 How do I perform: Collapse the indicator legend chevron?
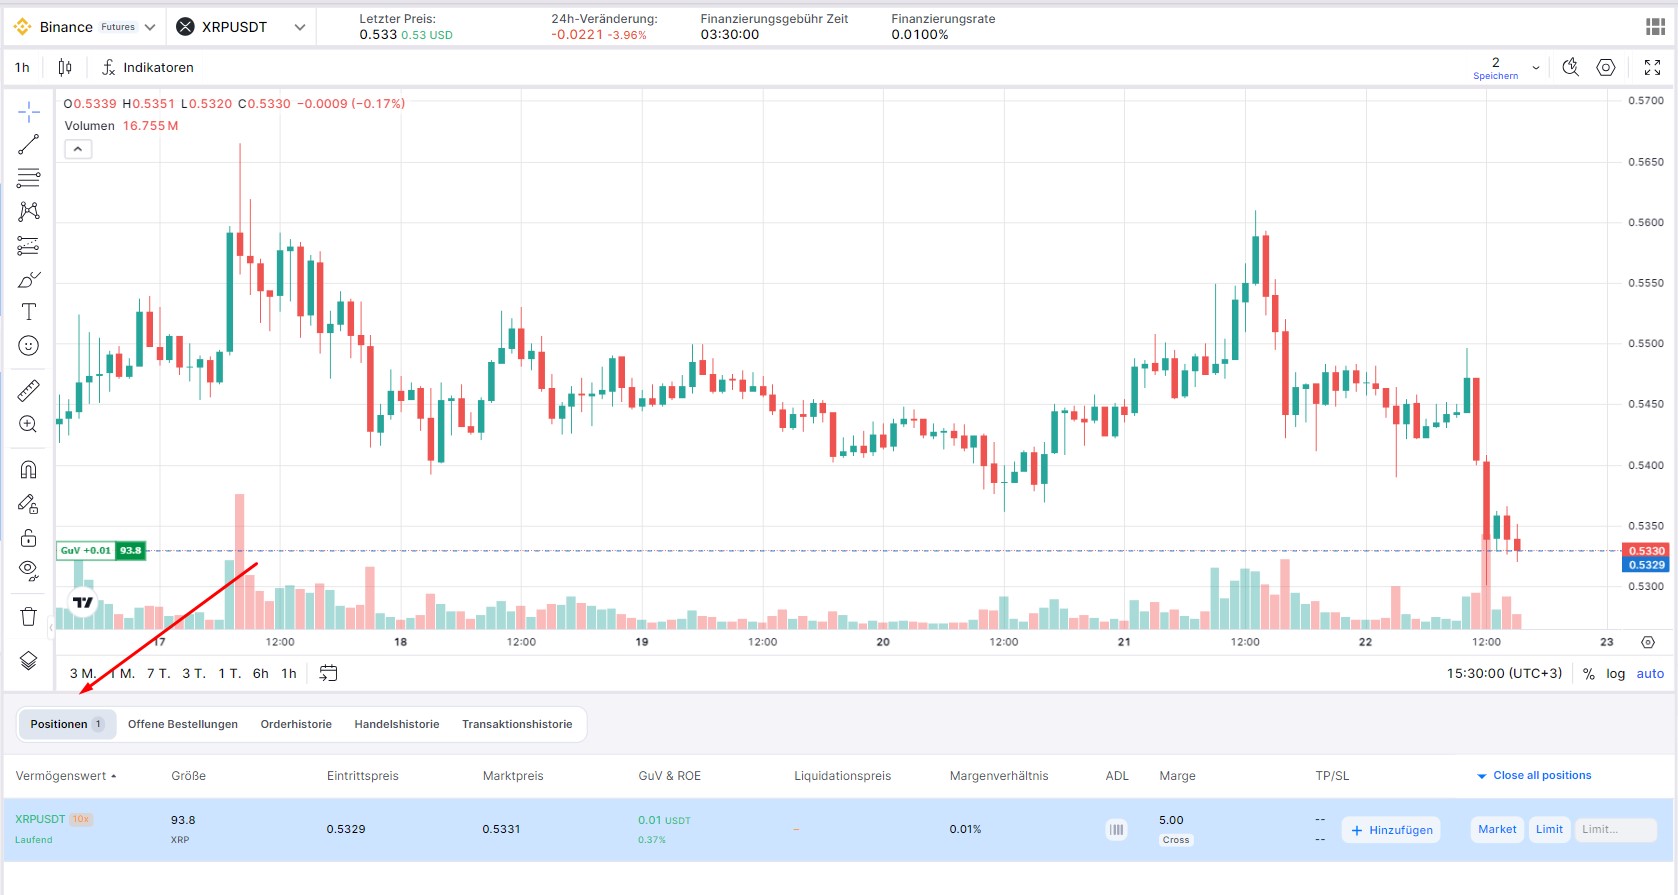pos(78,149)
